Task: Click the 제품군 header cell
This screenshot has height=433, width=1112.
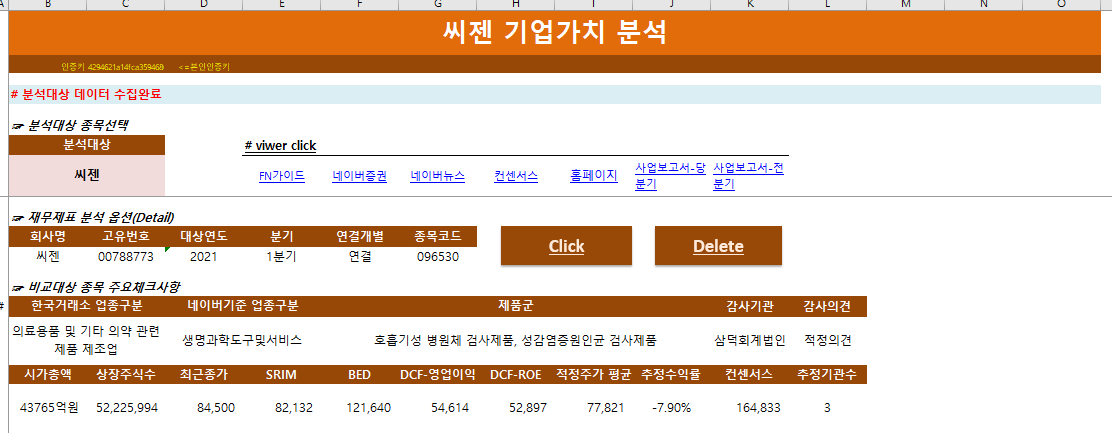Action: [x=516, y=306]
